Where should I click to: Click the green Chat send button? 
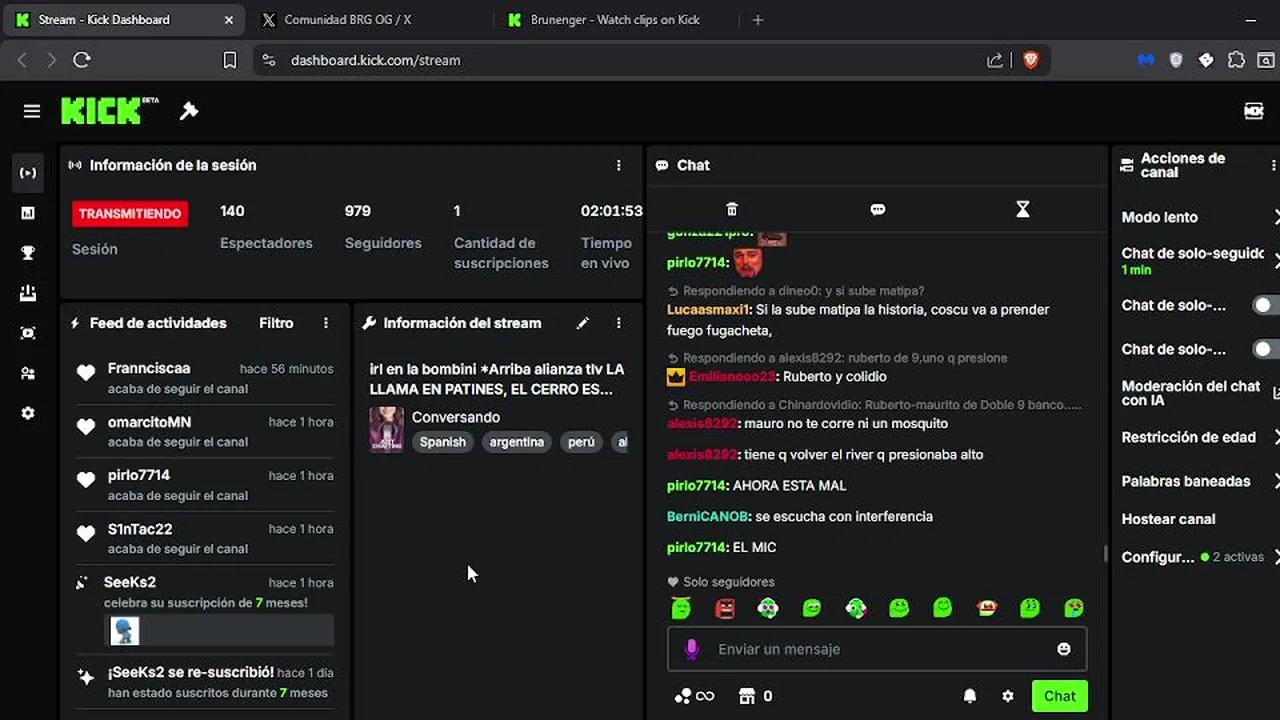(1060, 696)
